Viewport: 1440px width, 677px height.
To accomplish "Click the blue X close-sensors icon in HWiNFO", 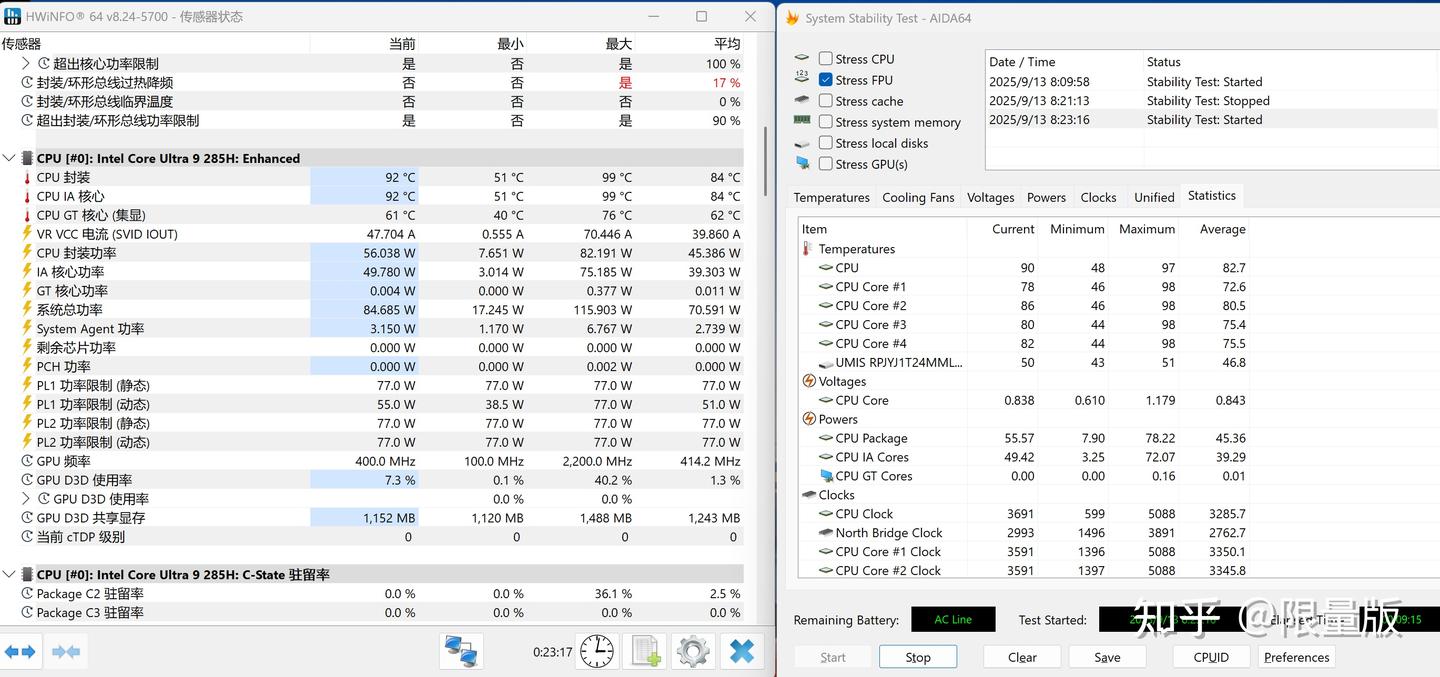I will (741, 651).
